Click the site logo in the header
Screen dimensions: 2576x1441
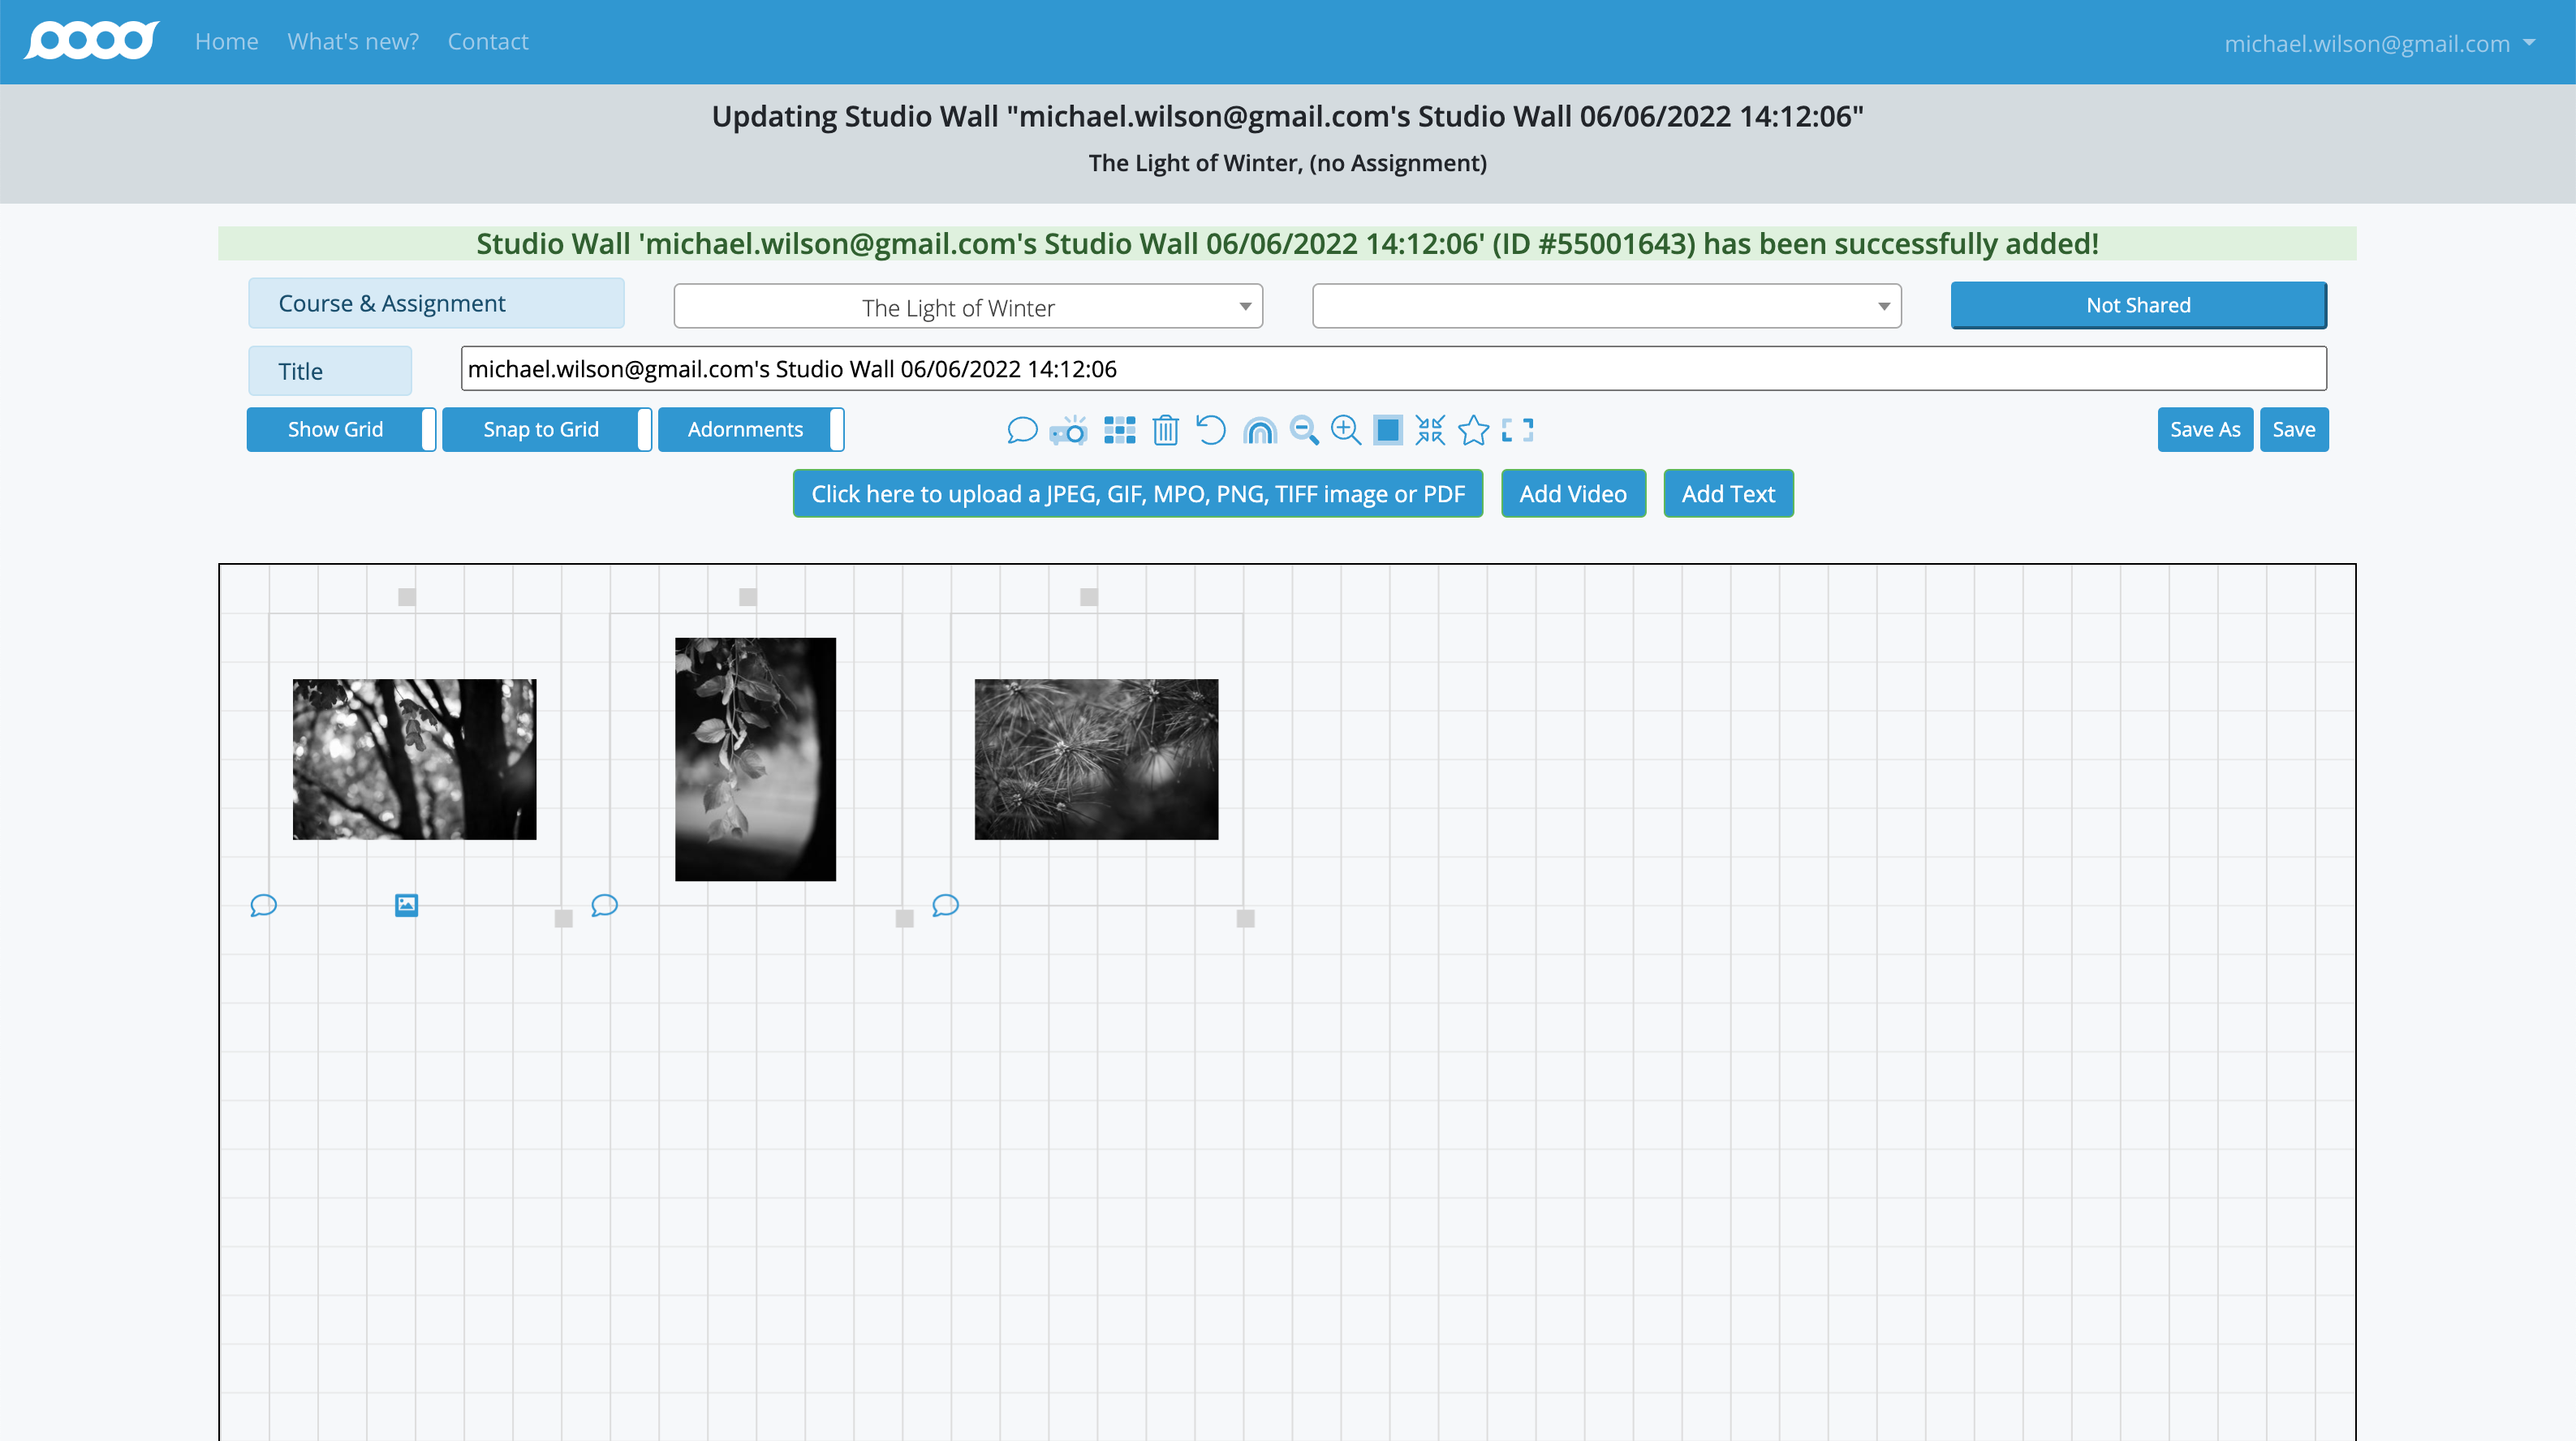tap(92, 41)
